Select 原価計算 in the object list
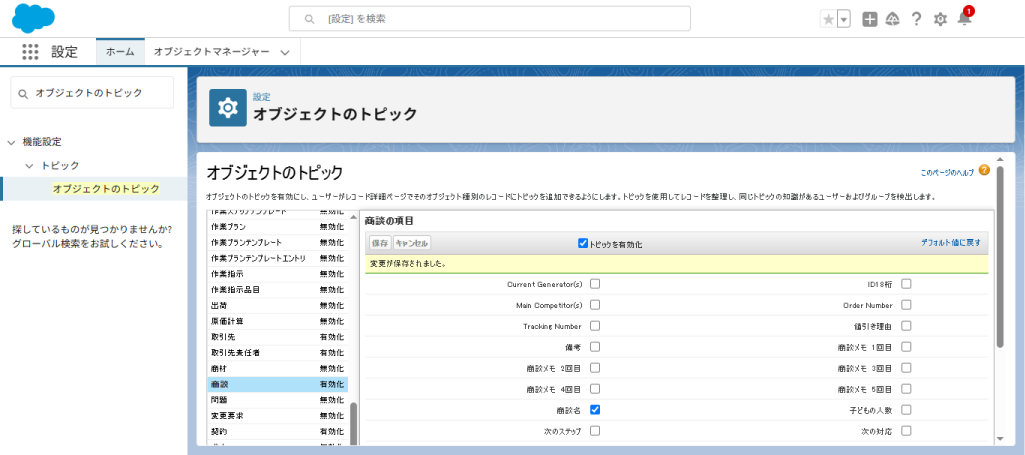Image resolution: width=1025 pixels, height=455 pixels. click(x=278, y=321)
